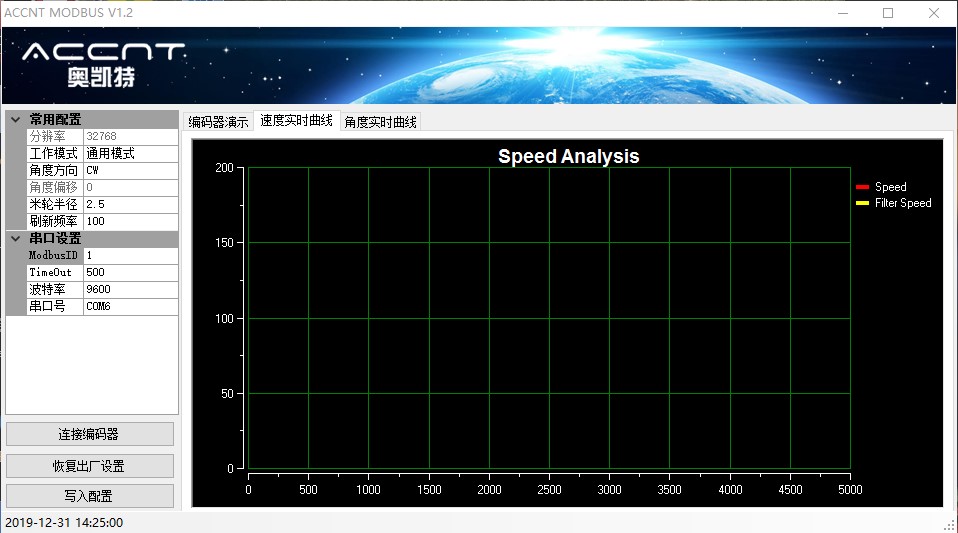The width and height of the screenshot is (958, 533).
Task: Click the 串口号 COM6 value field
Action: coord(130,306)
